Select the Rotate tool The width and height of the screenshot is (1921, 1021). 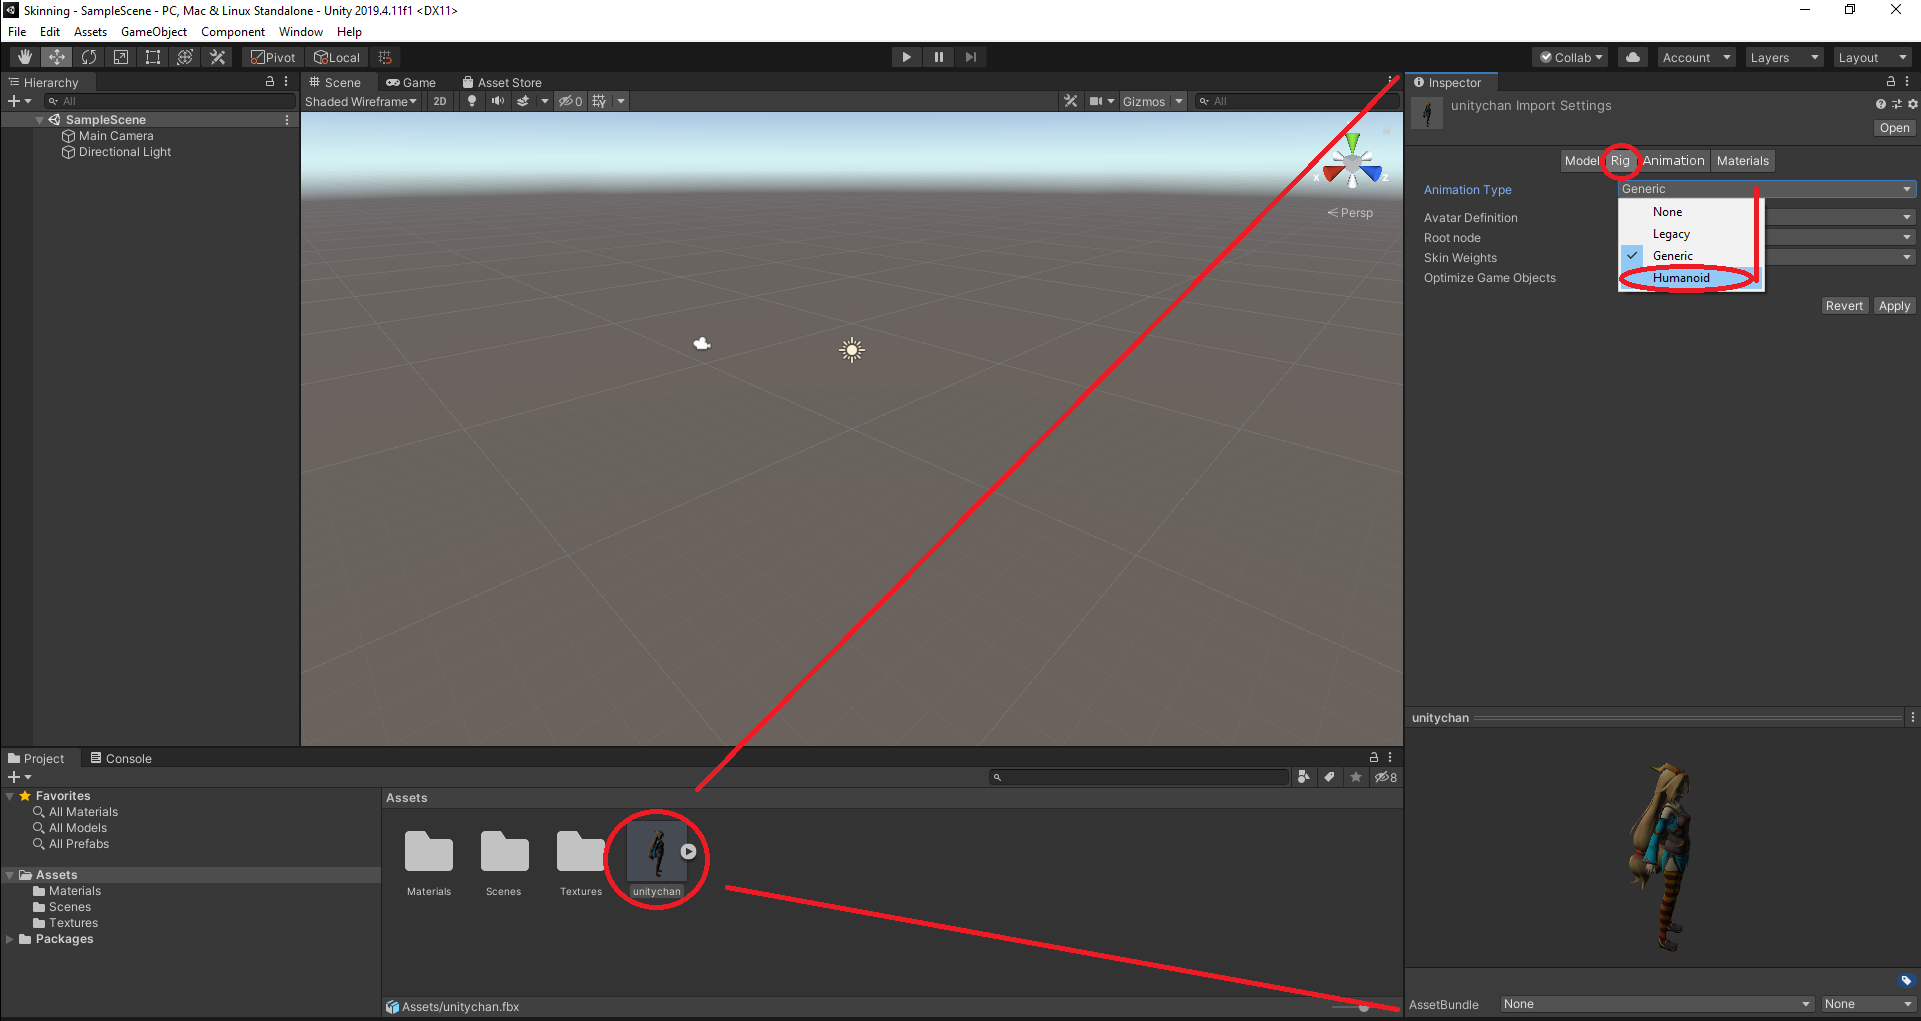pos(88,57)
